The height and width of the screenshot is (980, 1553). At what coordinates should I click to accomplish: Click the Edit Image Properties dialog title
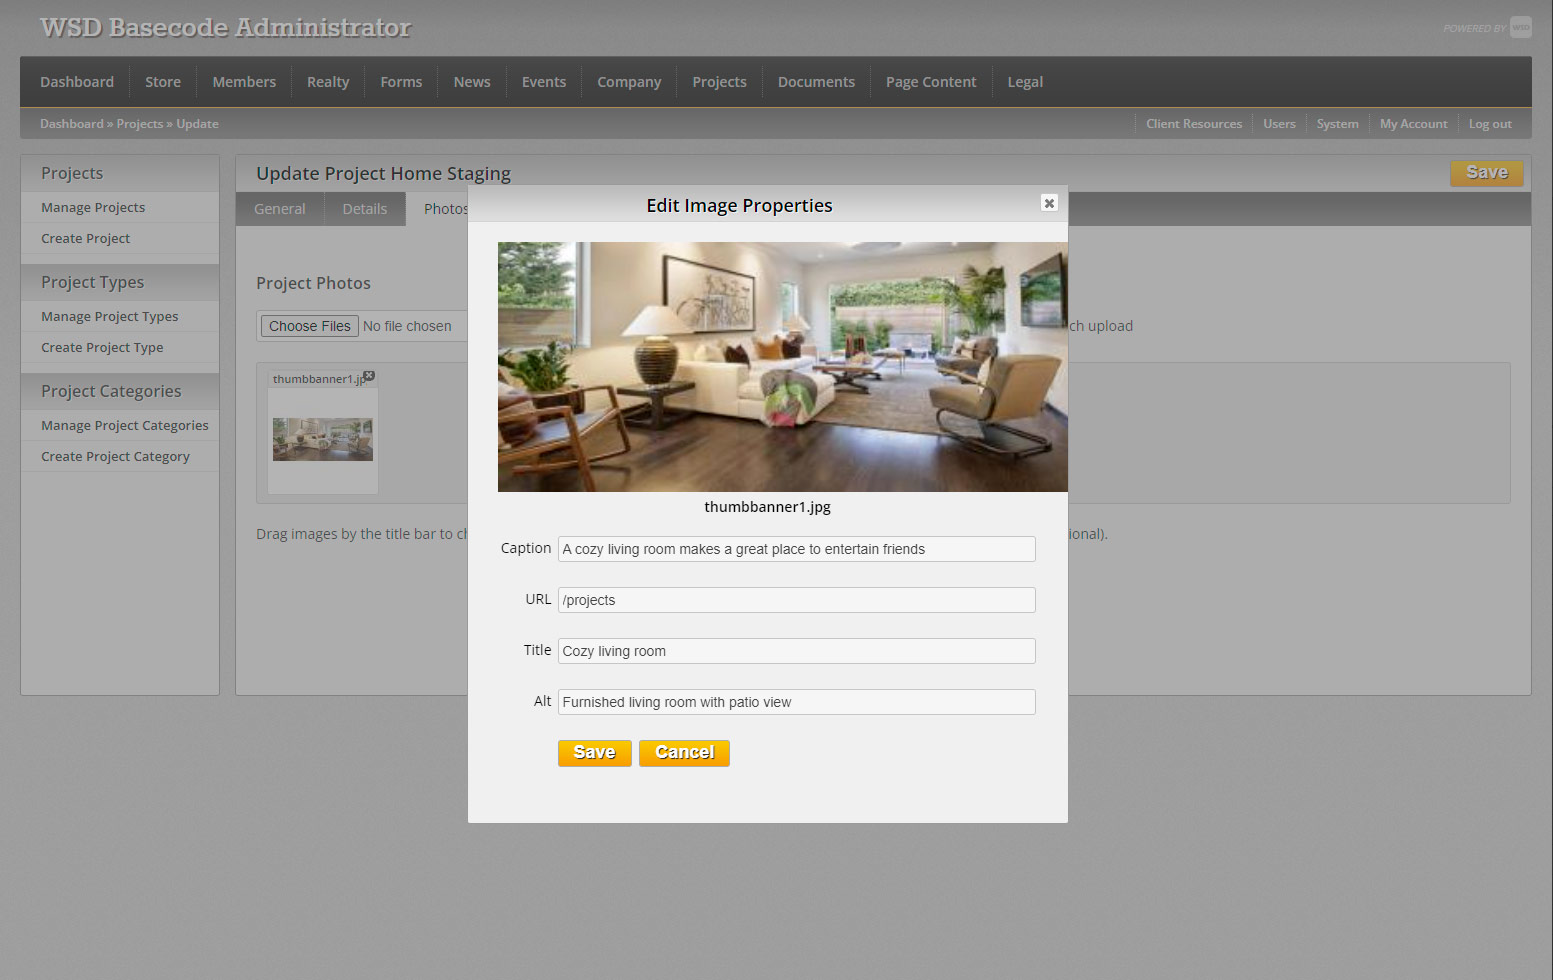[739, 206]
